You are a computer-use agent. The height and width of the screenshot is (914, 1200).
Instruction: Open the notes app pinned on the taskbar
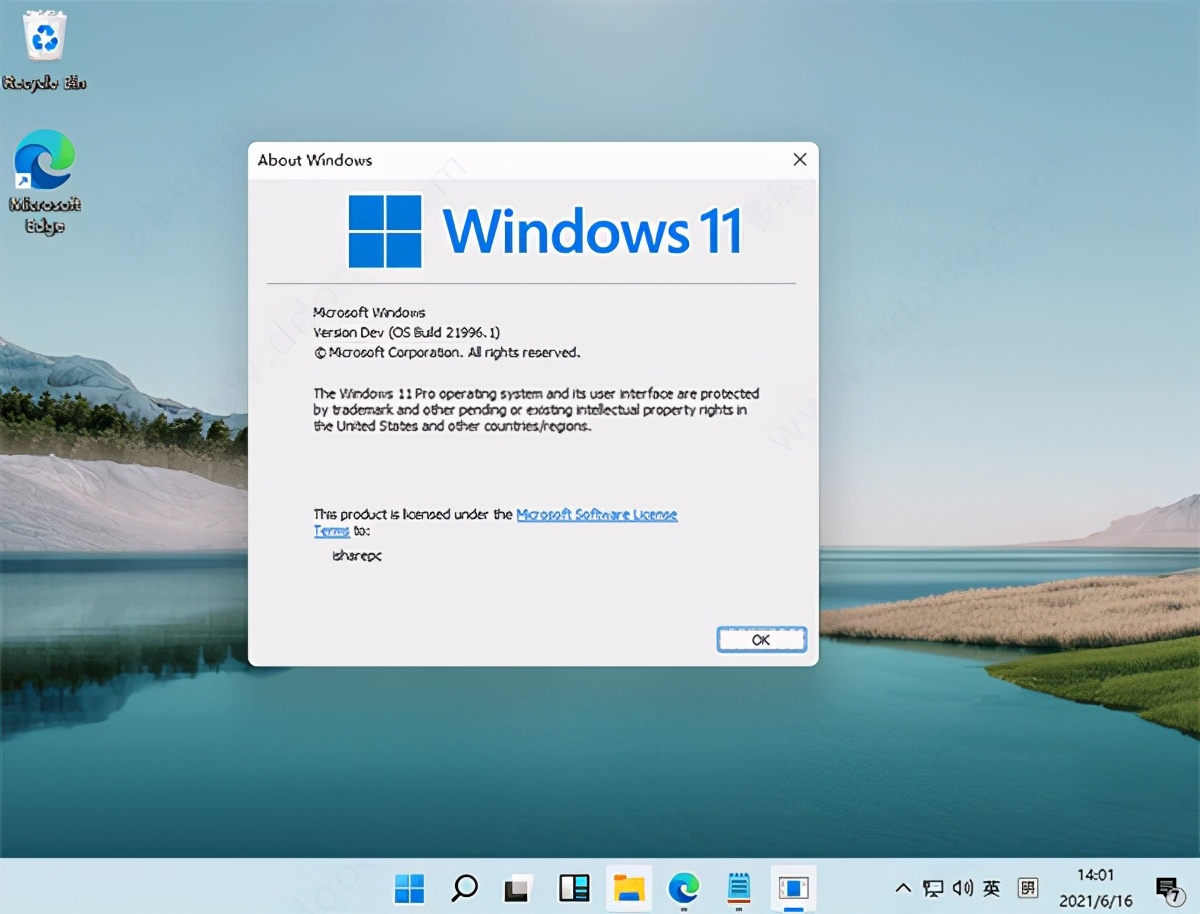(x=738, y=888)
